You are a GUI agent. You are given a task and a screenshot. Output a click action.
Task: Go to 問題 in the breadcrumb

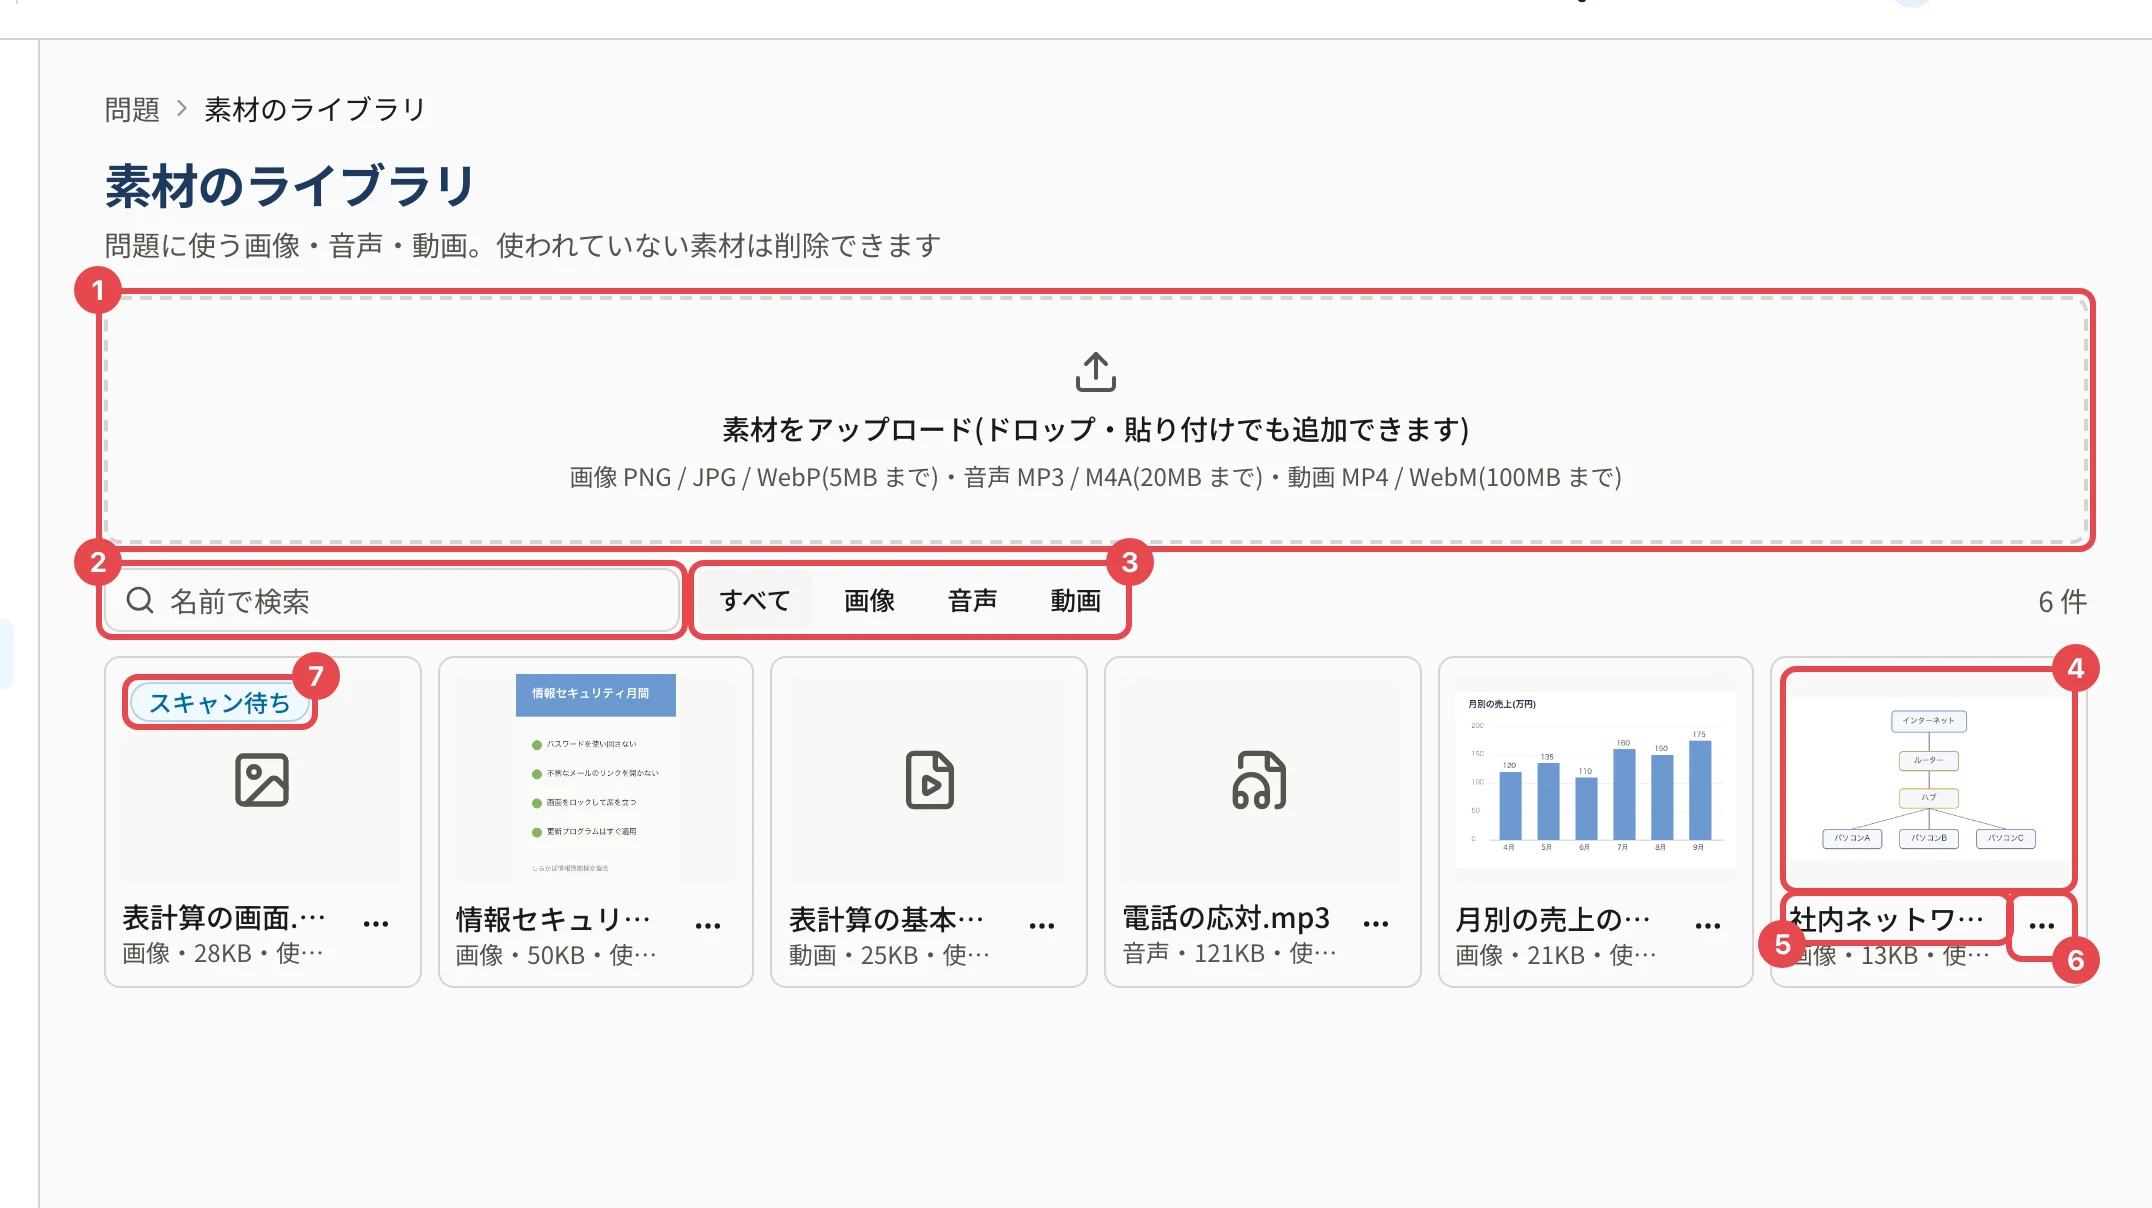(x=132, y=109)
